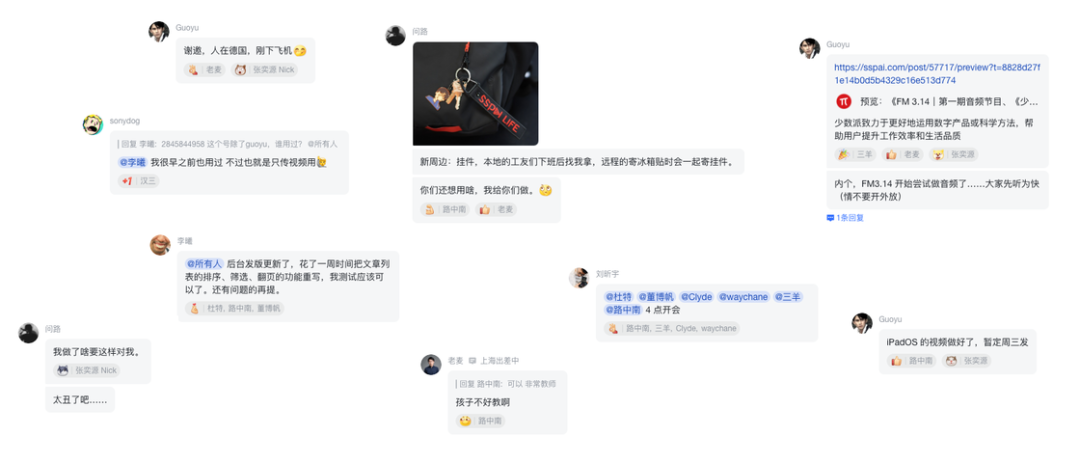Click 李曦's avatar icon

[160, 245]
